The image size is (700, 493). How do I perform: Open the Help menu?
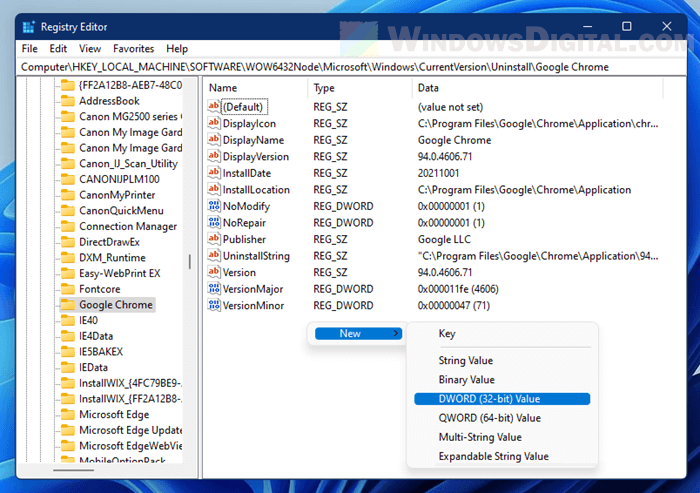tap(177, 49)
